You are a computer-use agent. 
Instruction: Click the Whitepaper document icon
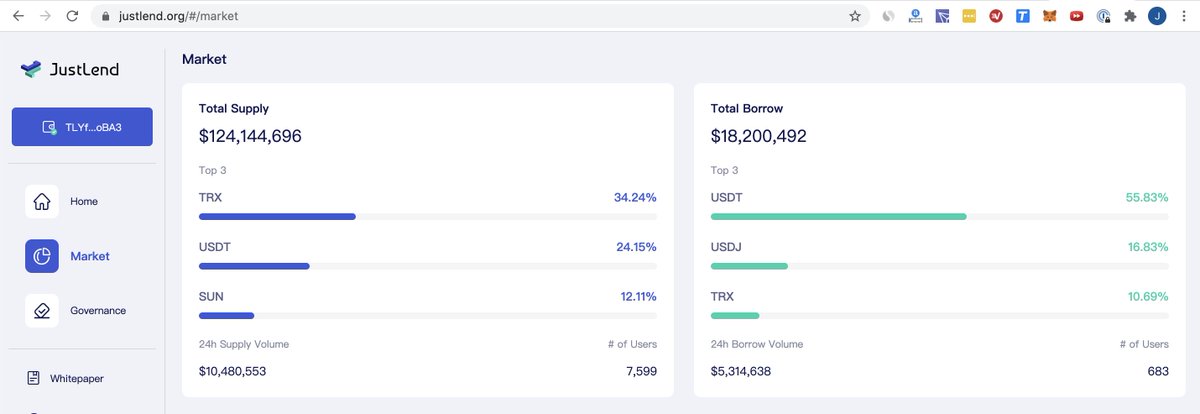click(x=33, y=379)
